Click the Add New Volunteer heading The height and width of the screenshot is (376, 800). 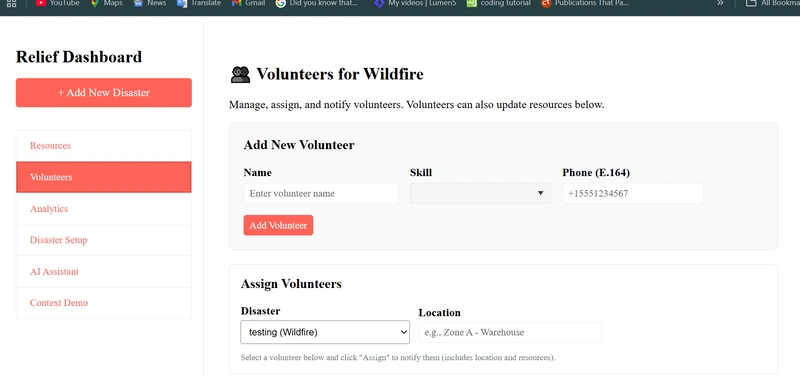[x=299, y=145]
